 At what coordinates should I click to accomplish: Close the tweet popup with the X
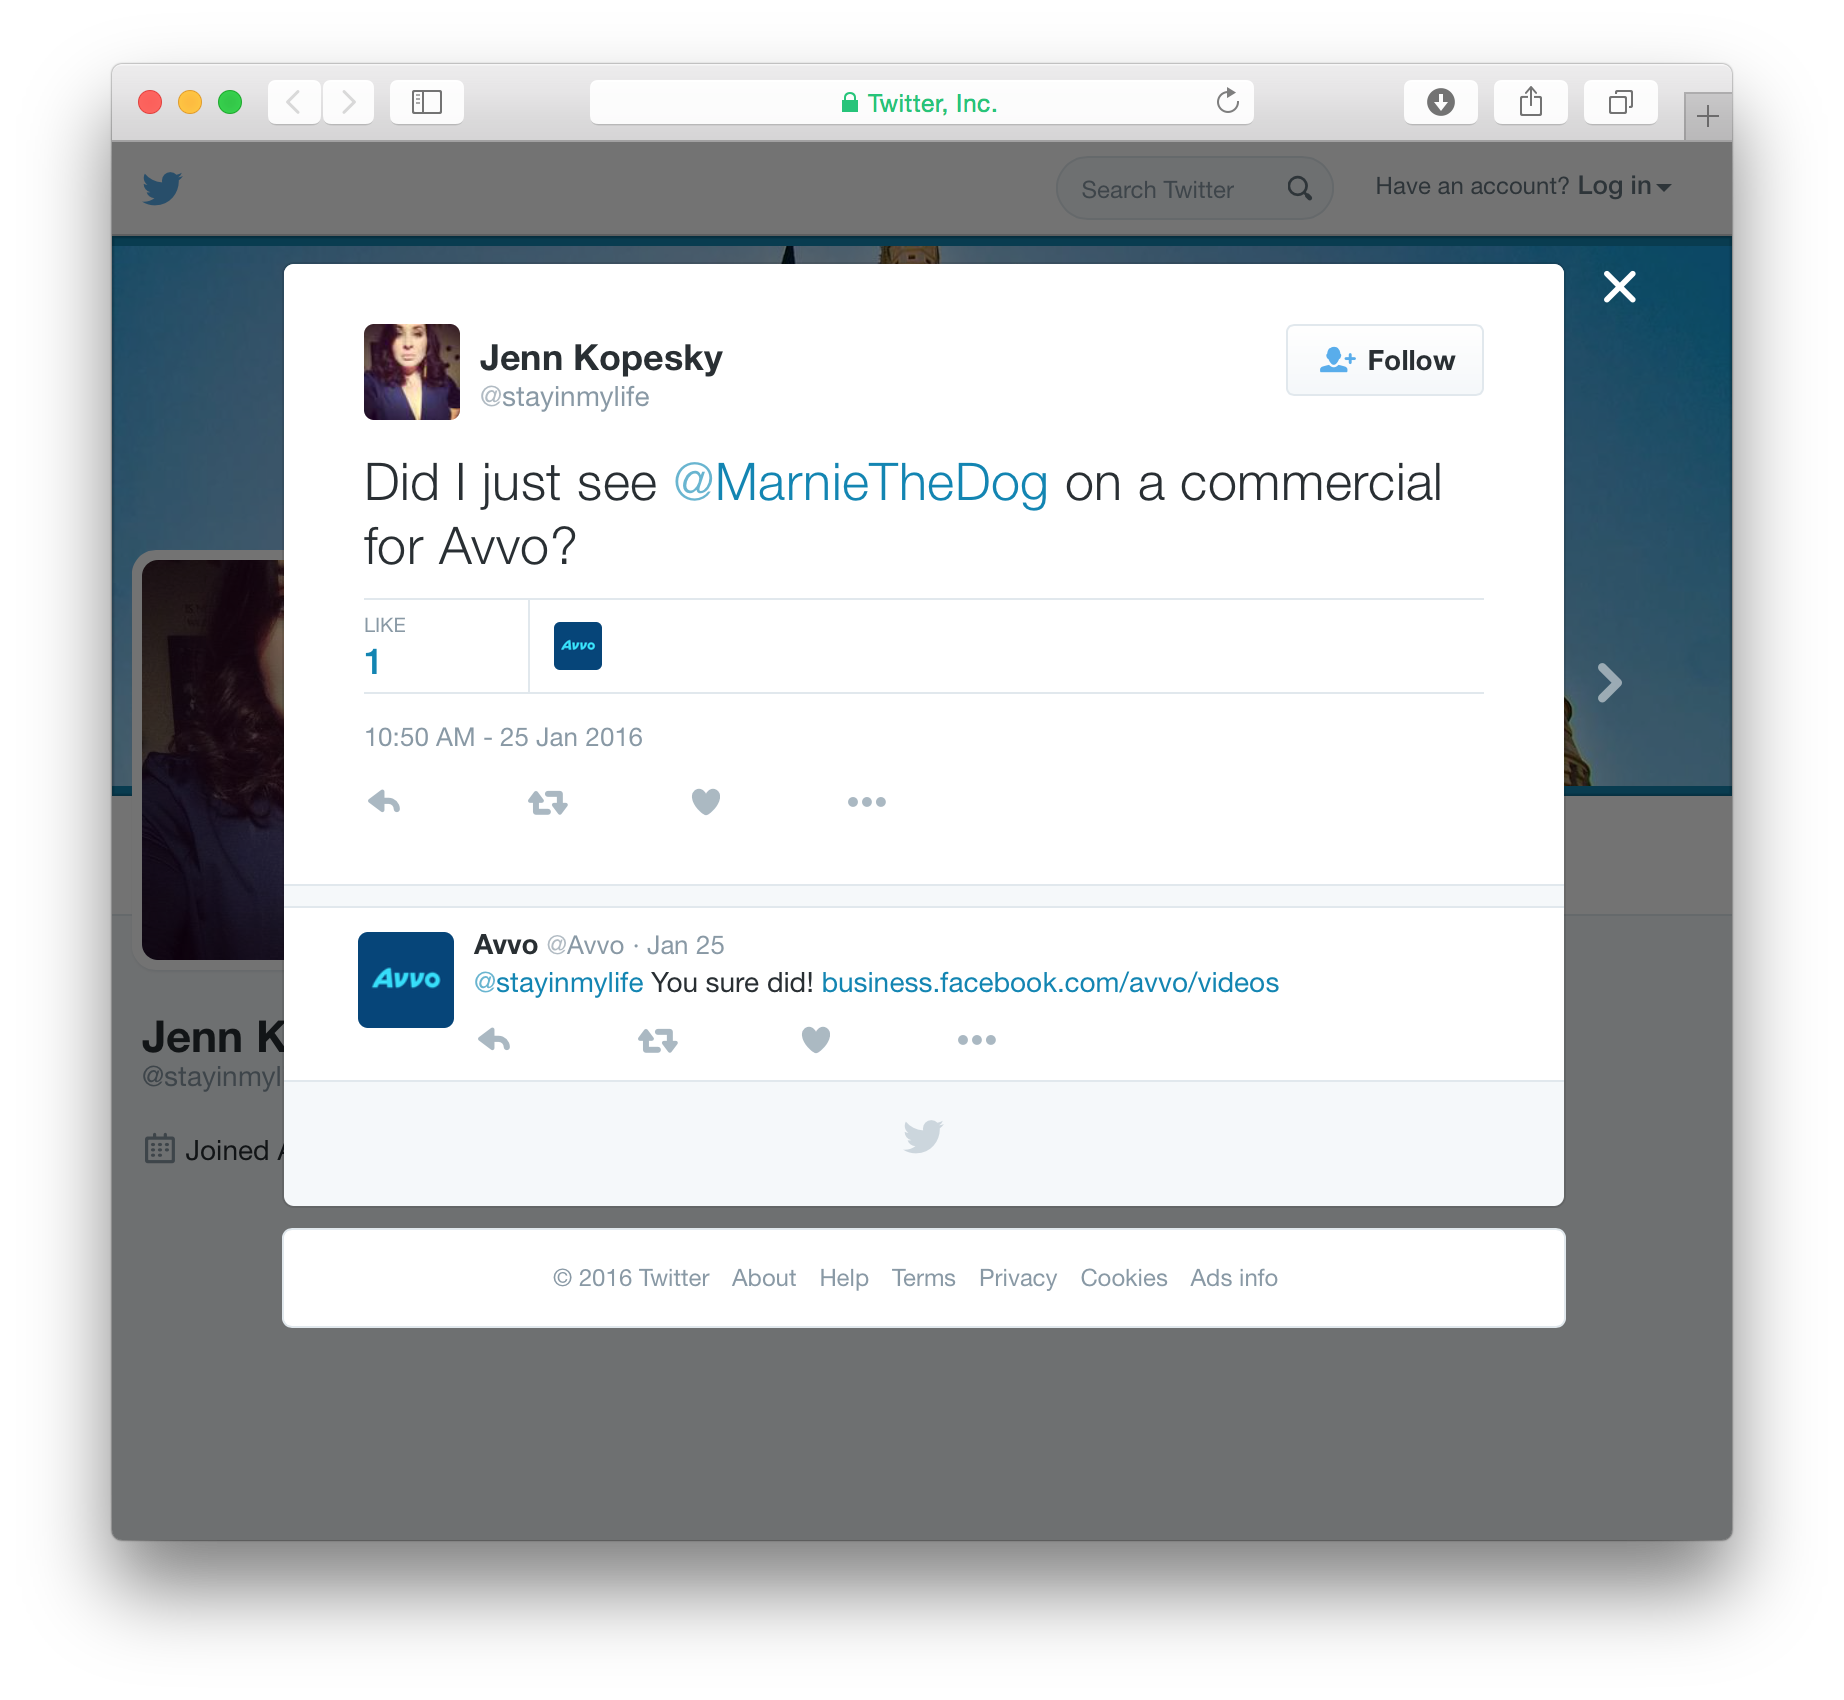tap(1620, 287)
